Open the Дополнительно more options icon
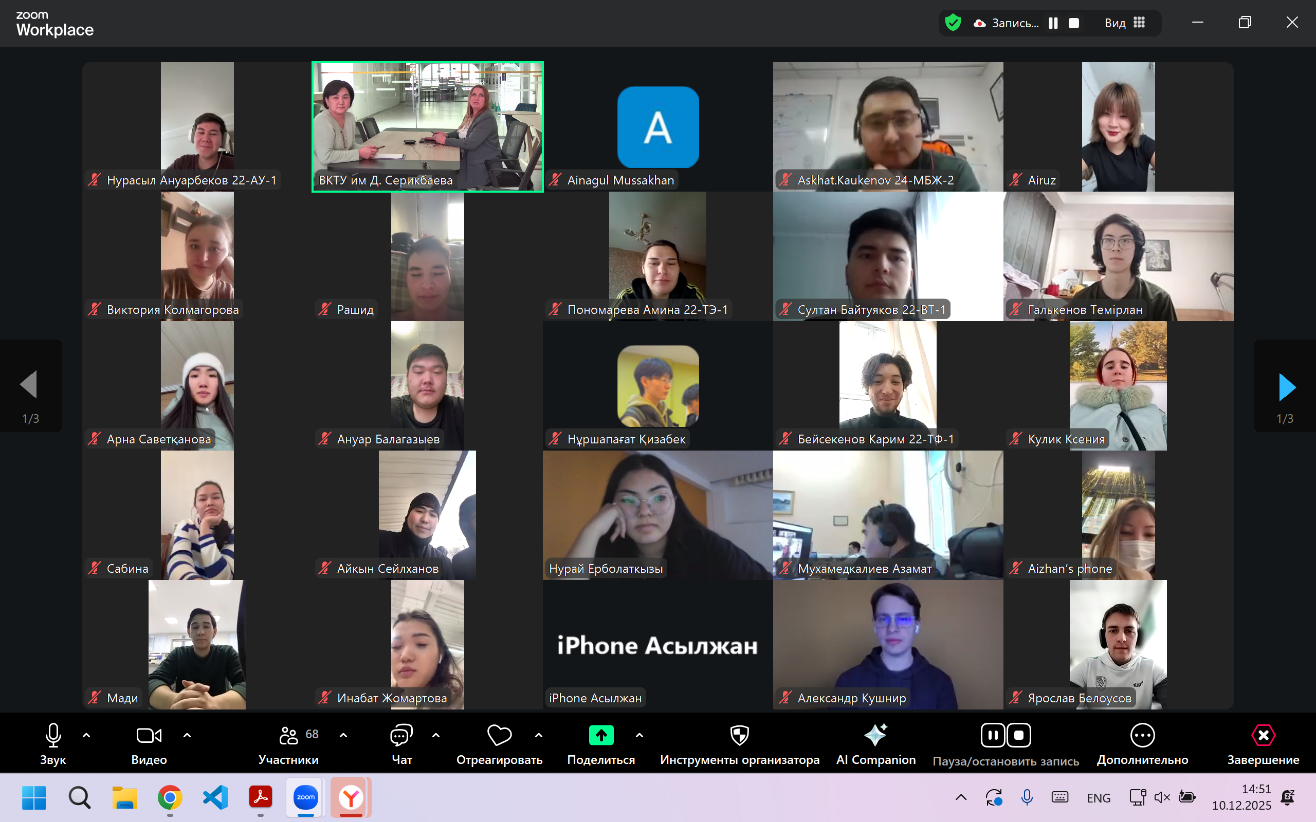1316x822 pixels. click(x=1142, y=736)
